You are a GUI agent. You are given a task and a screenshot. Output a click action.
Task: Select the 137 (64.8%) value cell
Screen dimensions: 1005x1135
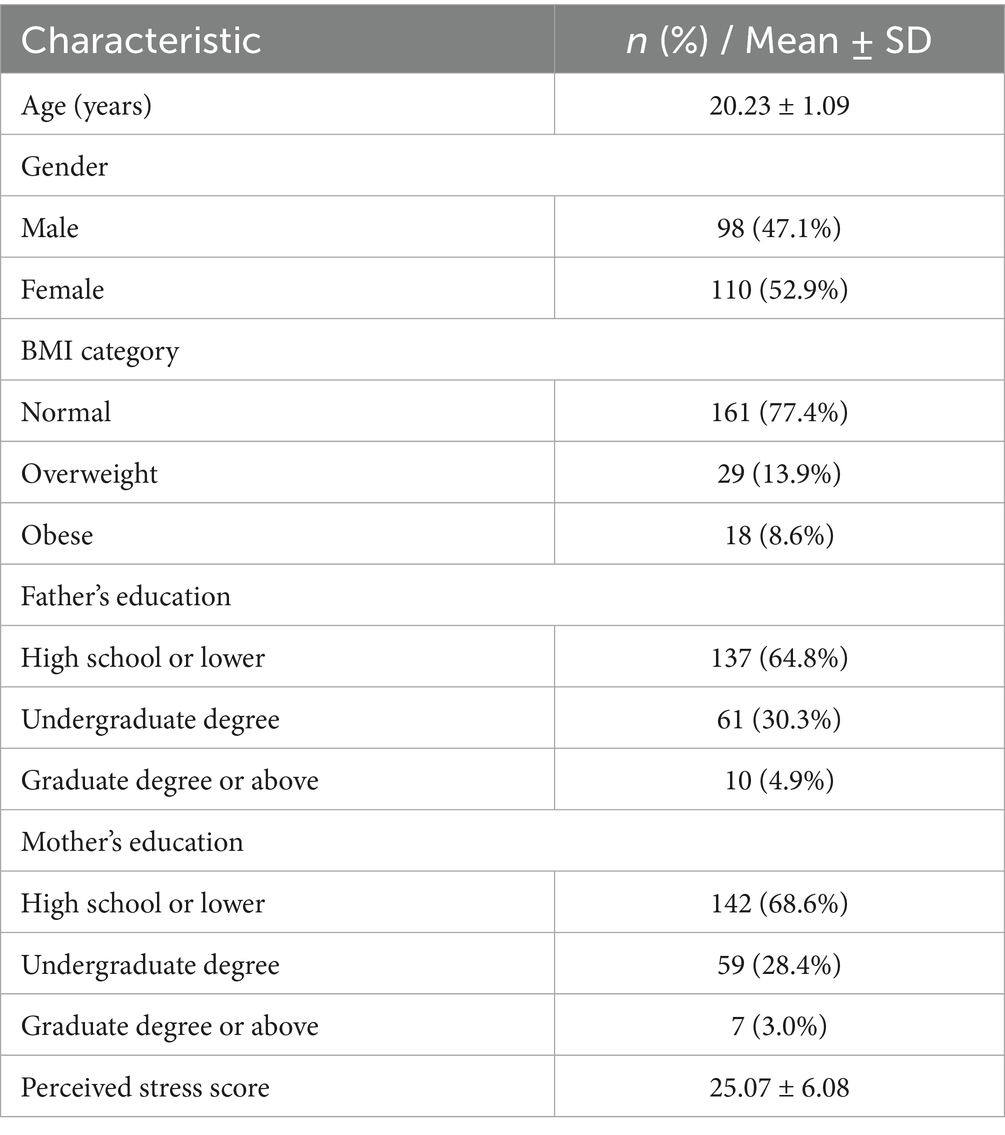tap(779, 658)
